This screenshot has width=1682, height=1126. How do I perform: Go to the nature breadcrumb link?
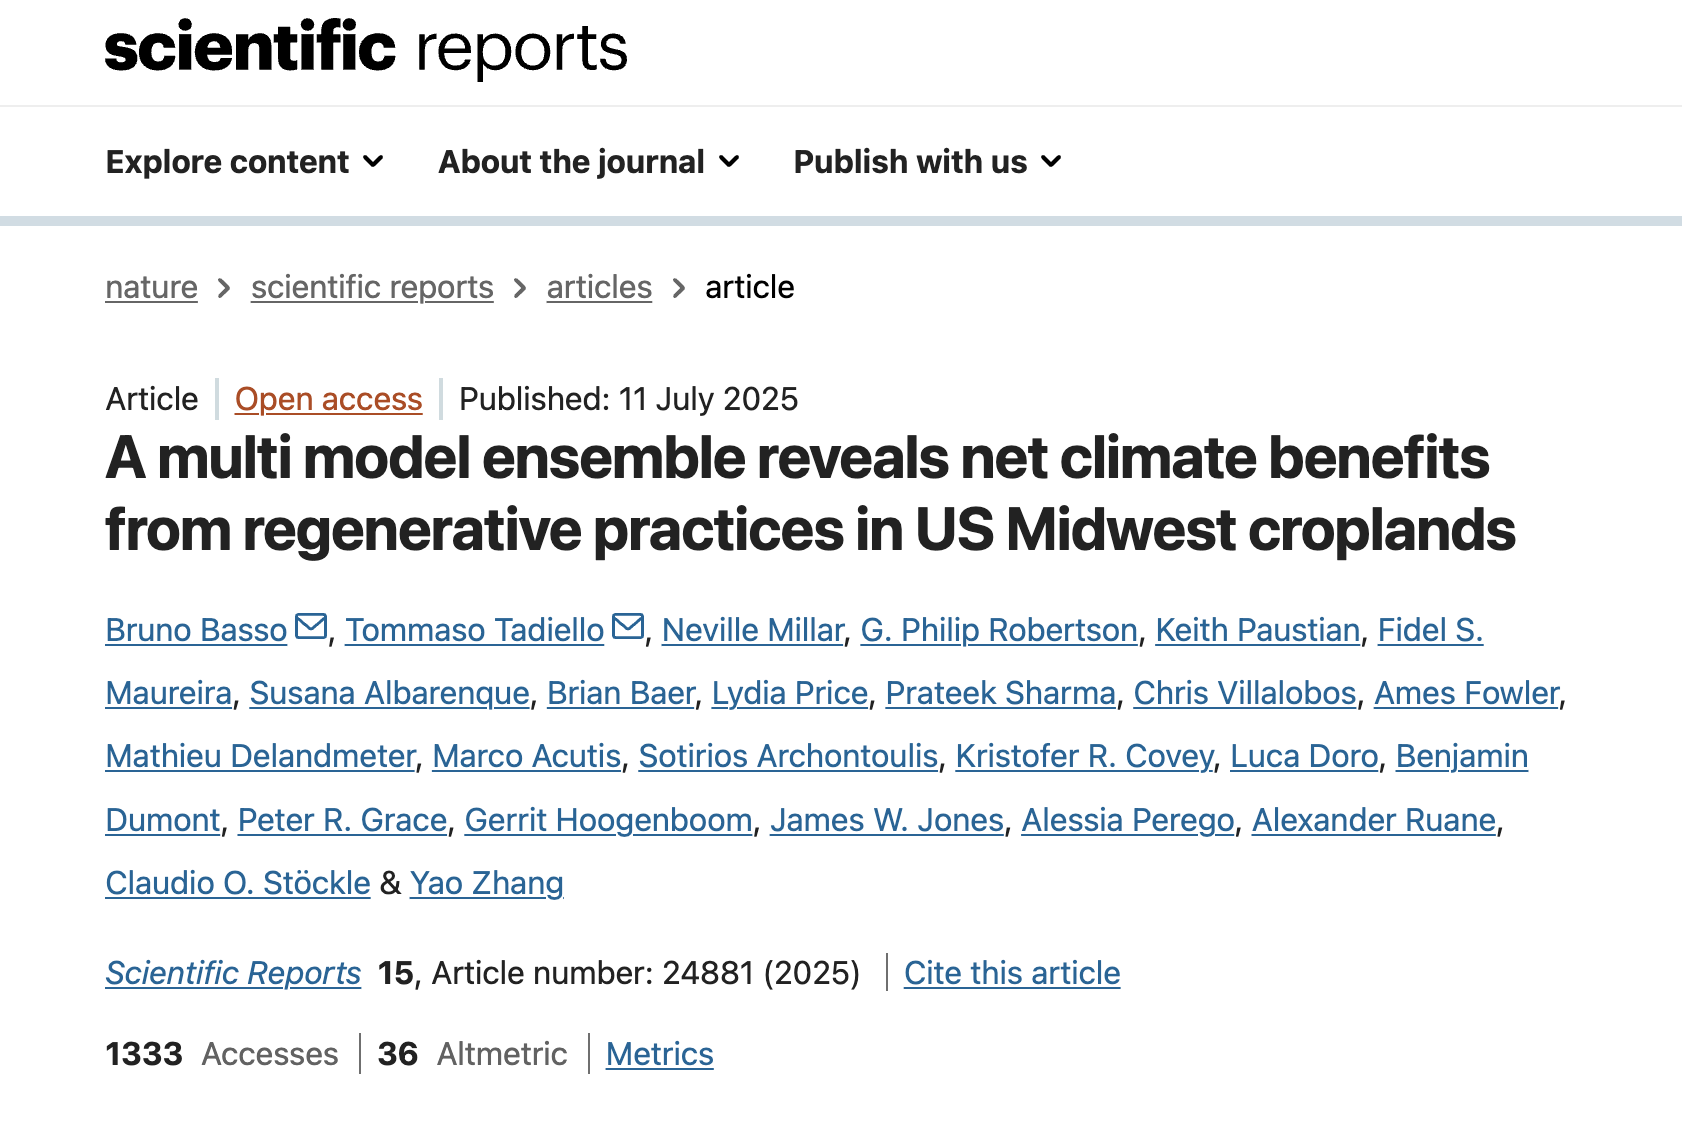click(152, 288)
